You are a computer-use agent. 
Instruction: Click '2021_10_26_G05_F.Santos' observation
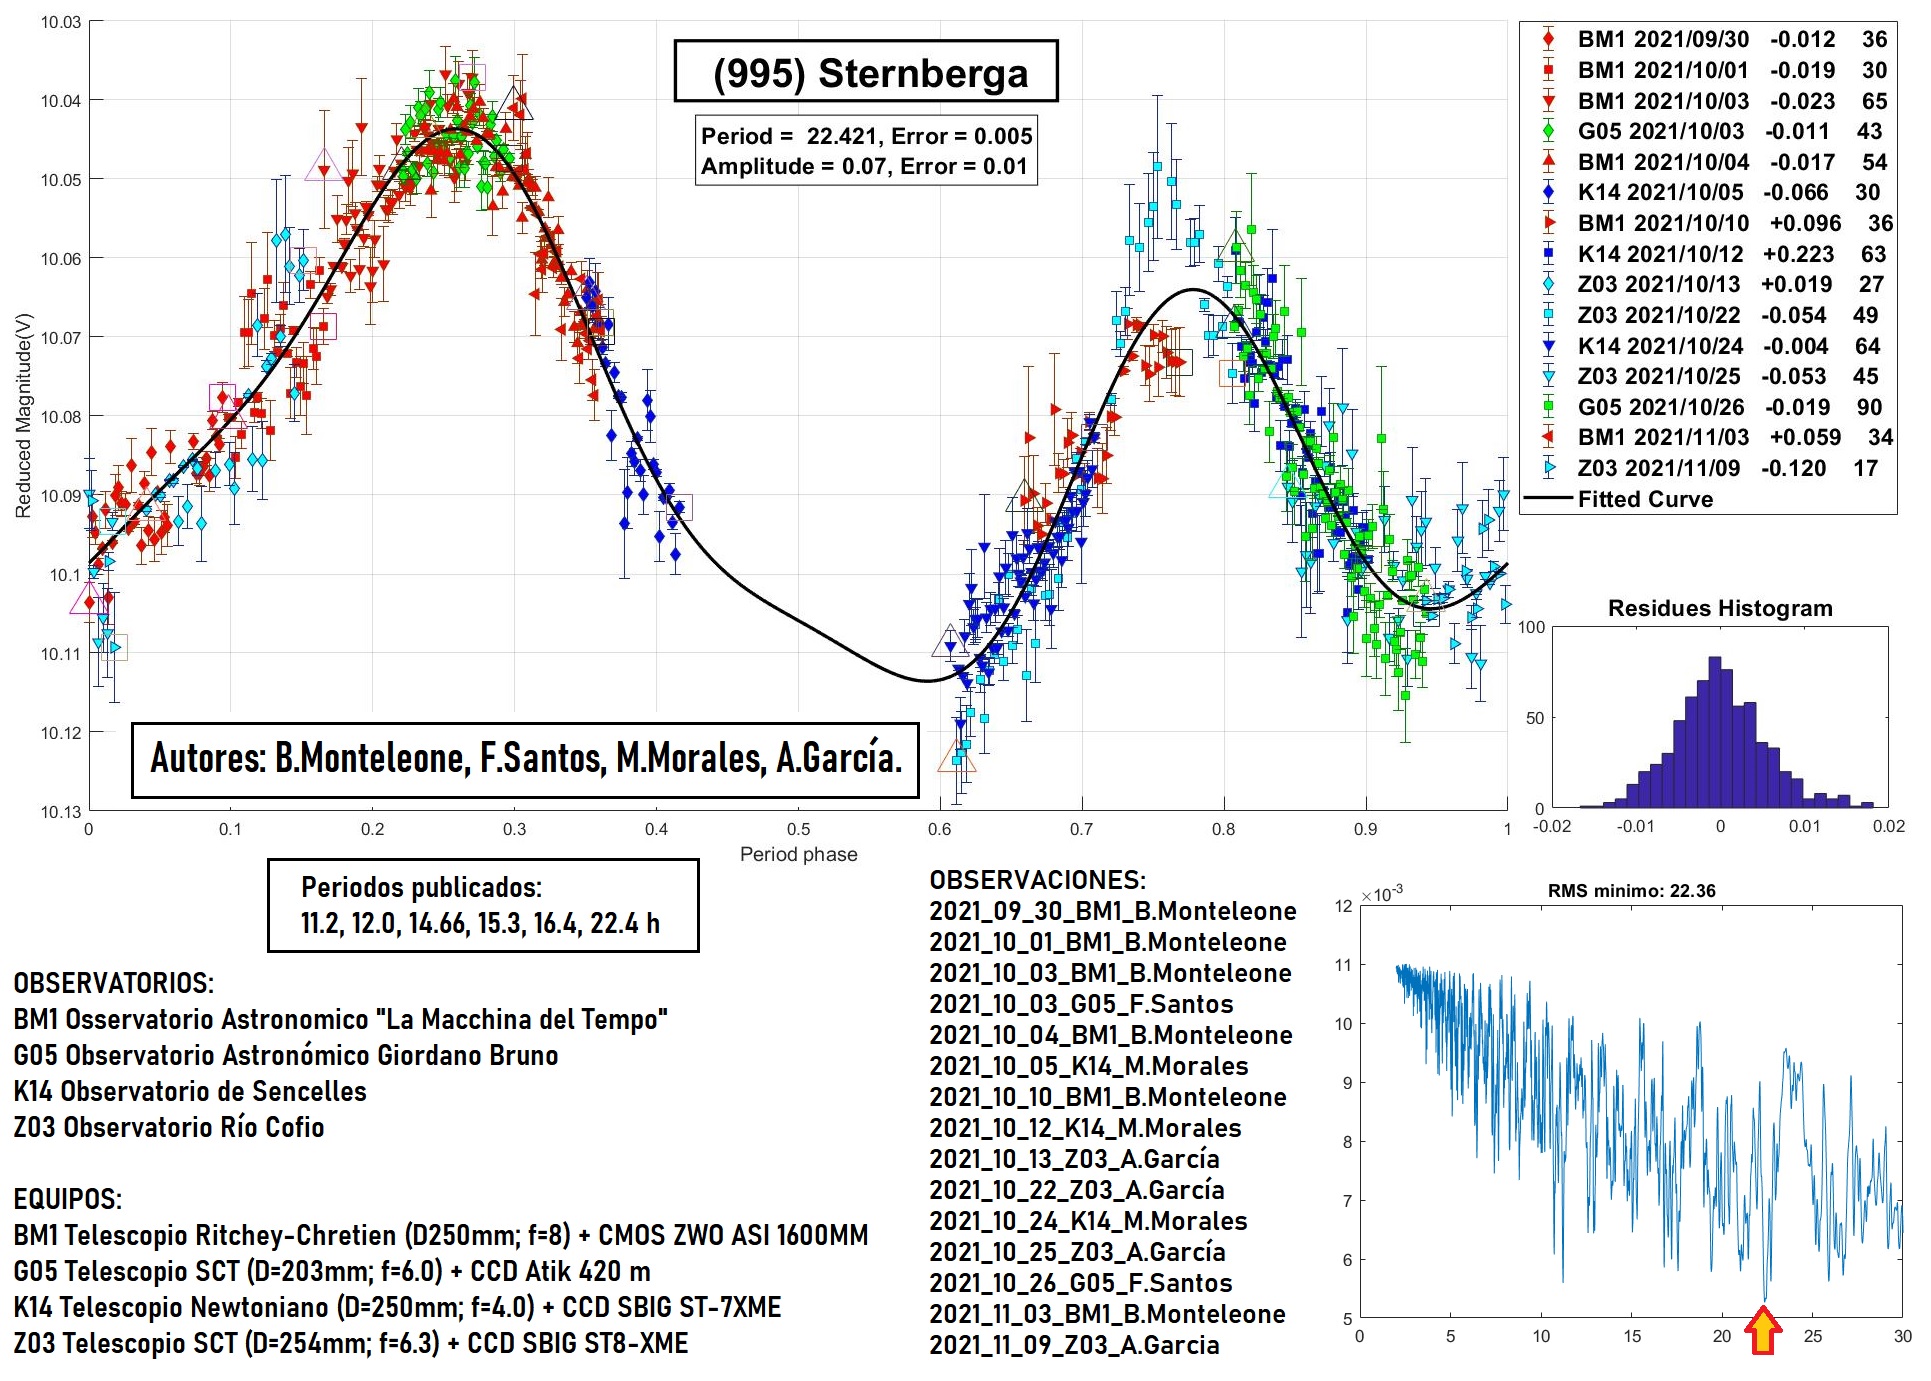(x=1081, y=1283)
